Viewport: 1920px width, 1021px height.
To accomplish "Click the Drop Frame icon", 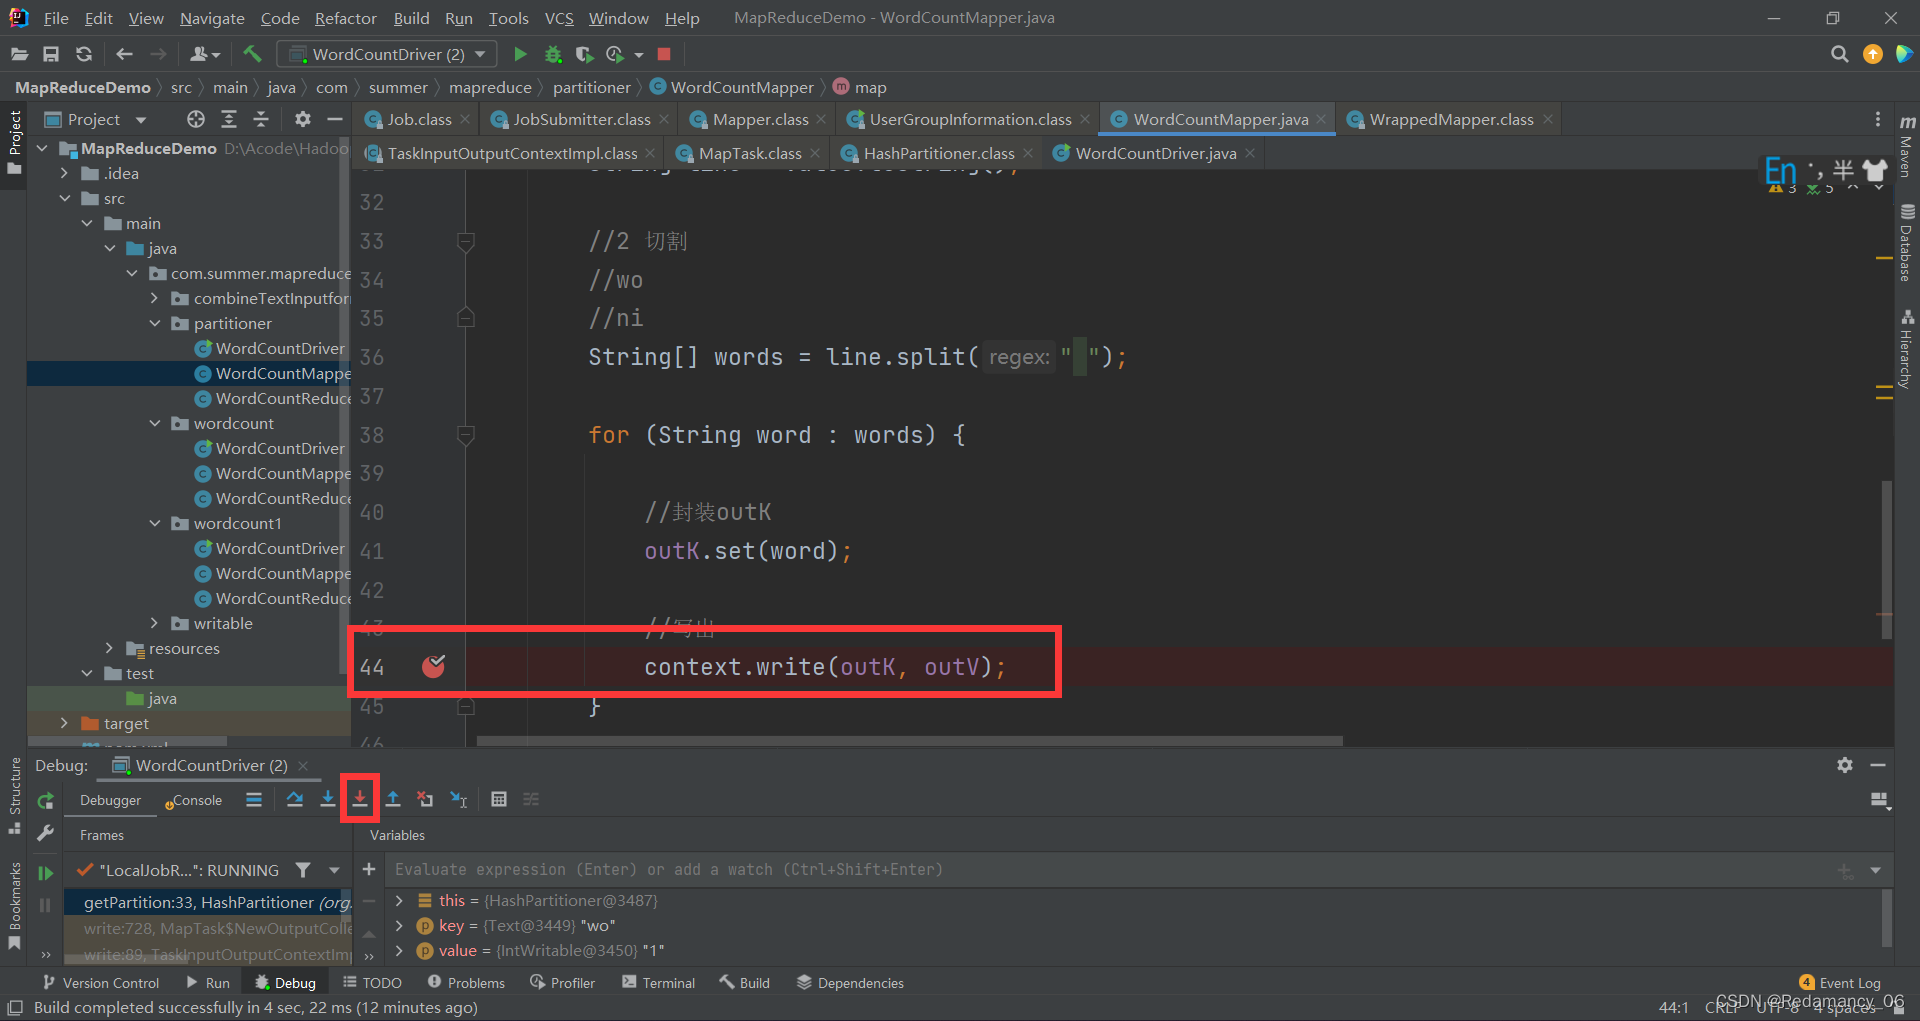I will (425, 798).
